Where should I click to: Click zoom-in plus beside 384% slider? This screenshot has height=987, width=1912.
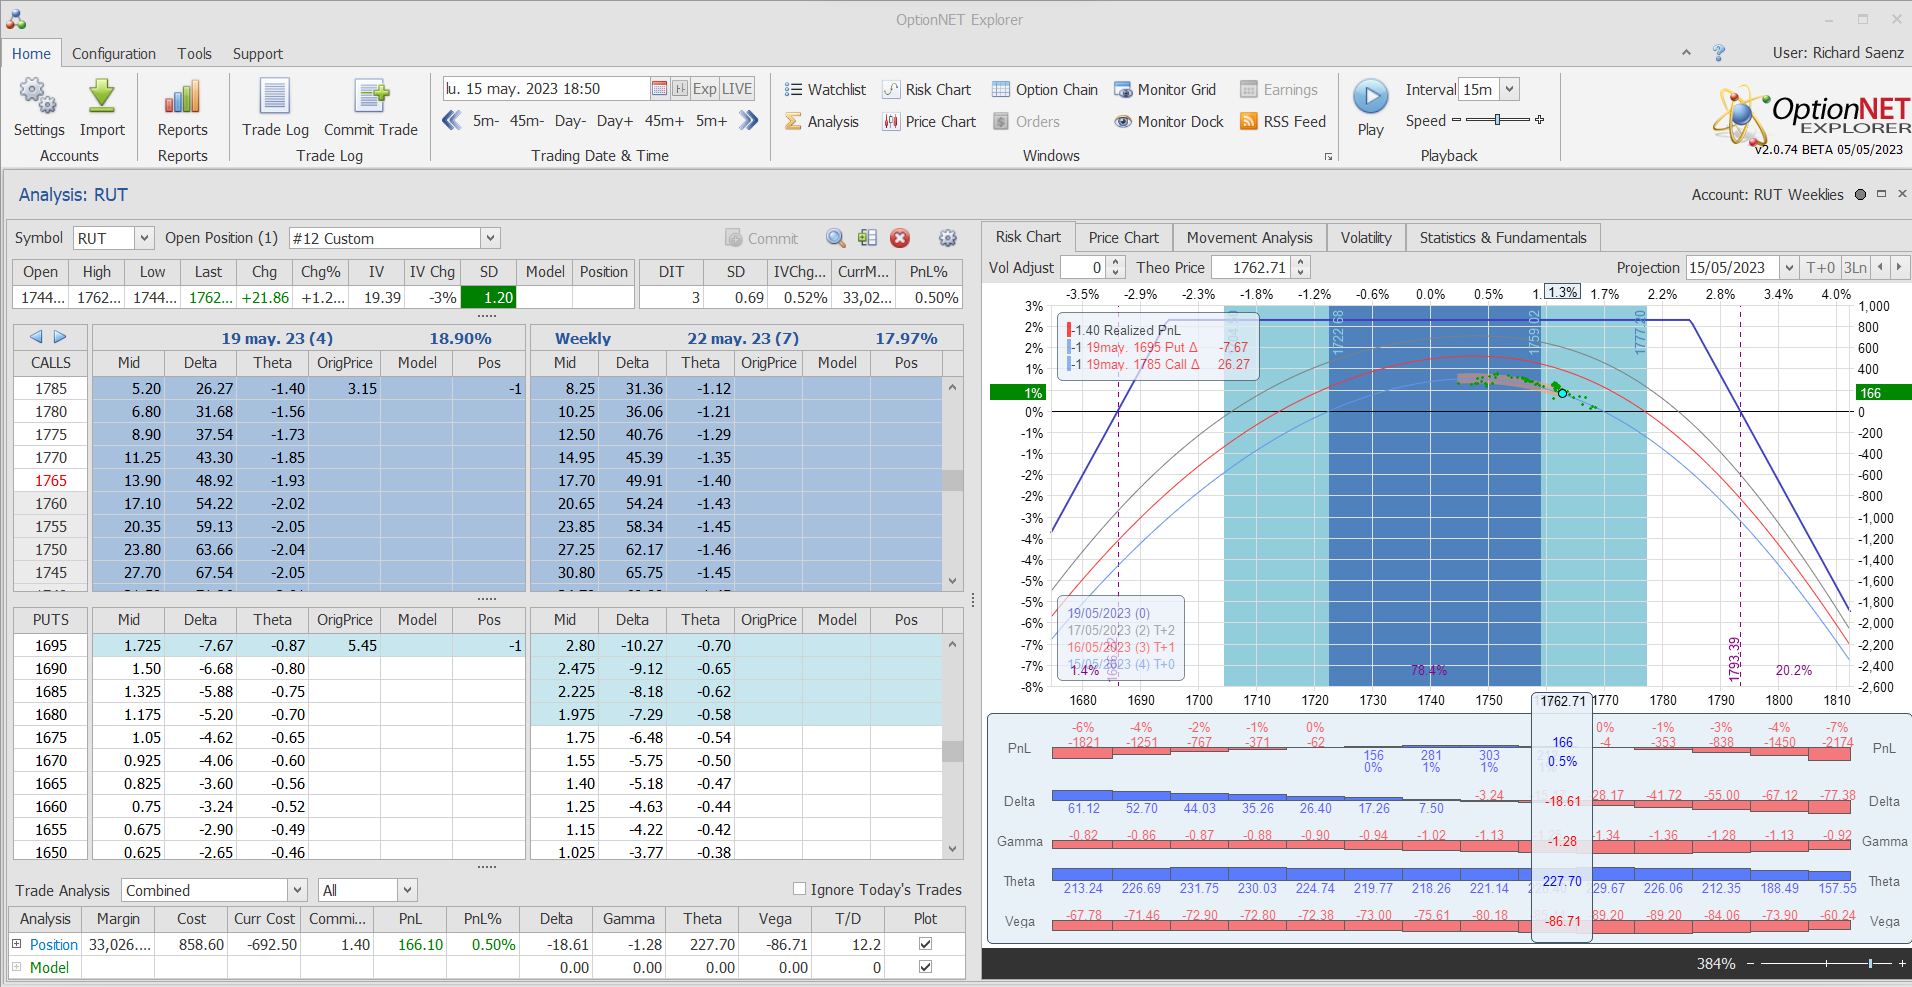point(1902,964)
